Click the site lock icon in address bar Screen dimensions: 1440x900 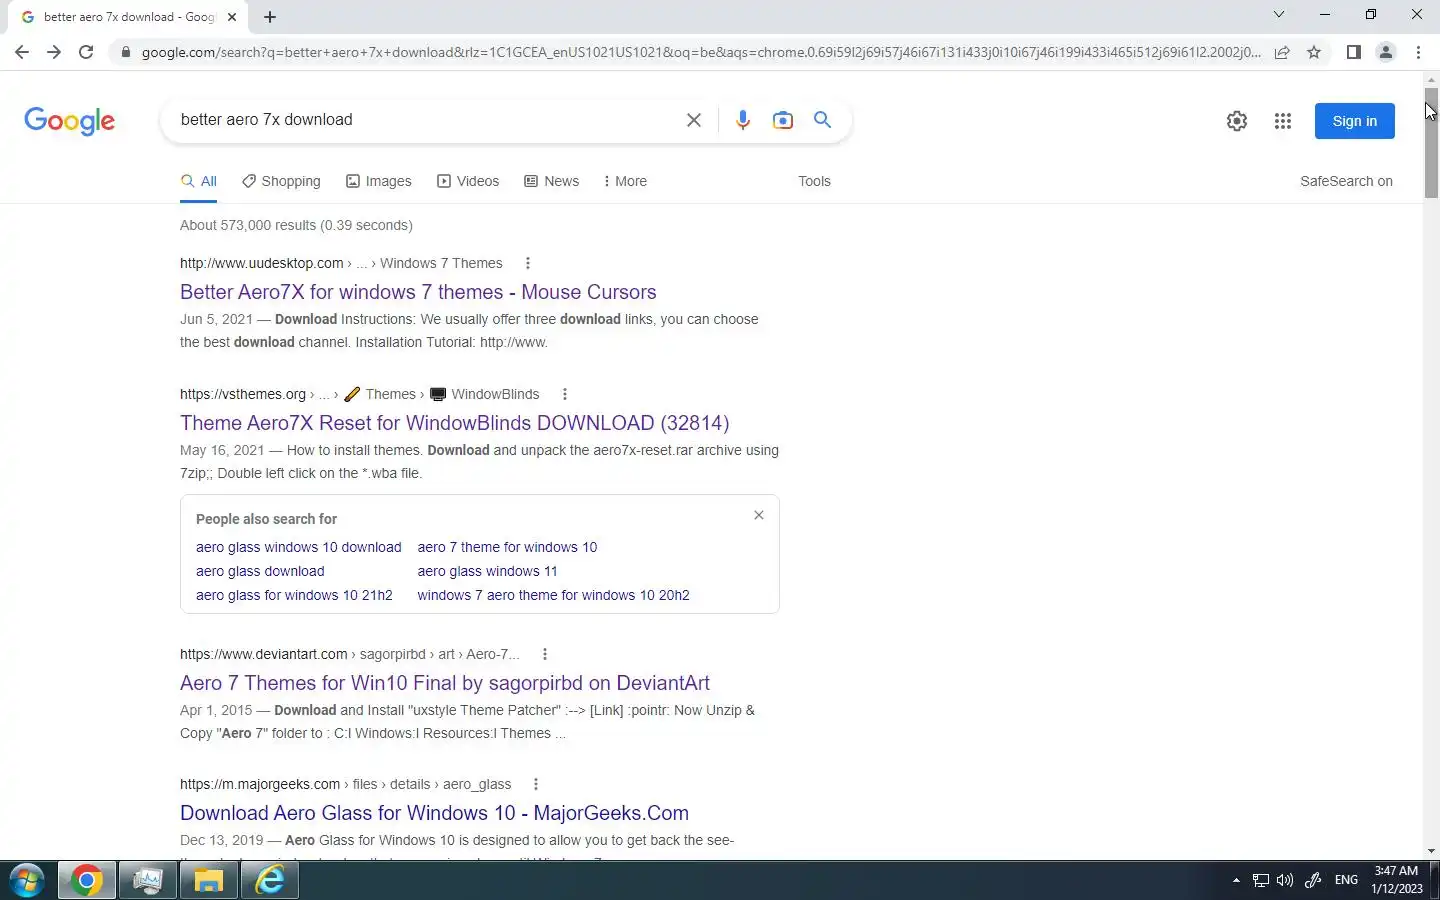click(125, 52)
